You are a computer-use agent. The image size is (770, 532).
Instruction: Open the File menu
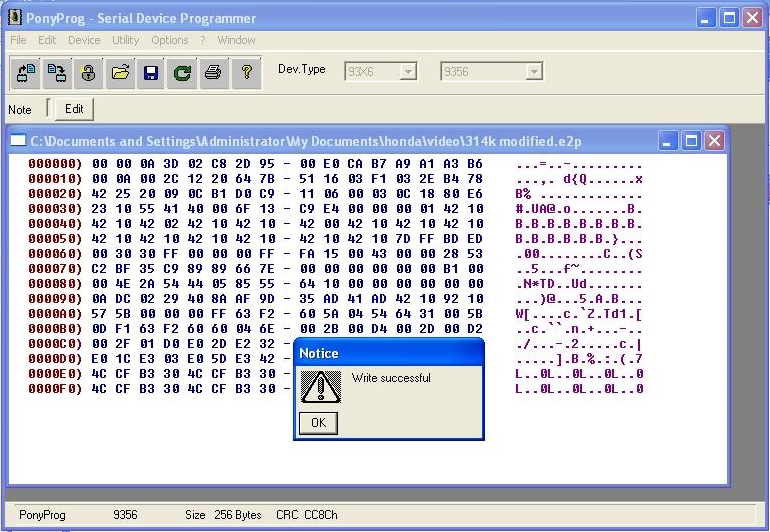(x=18, y=40)
